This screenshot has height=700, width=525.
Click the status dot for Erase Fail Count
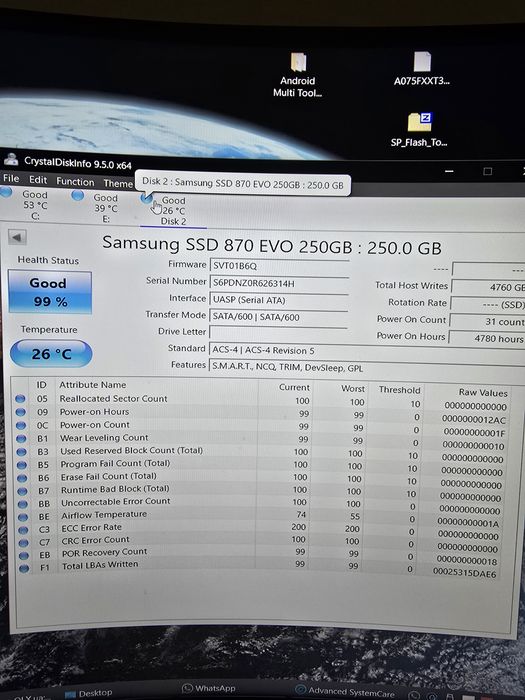pos(22,478)
